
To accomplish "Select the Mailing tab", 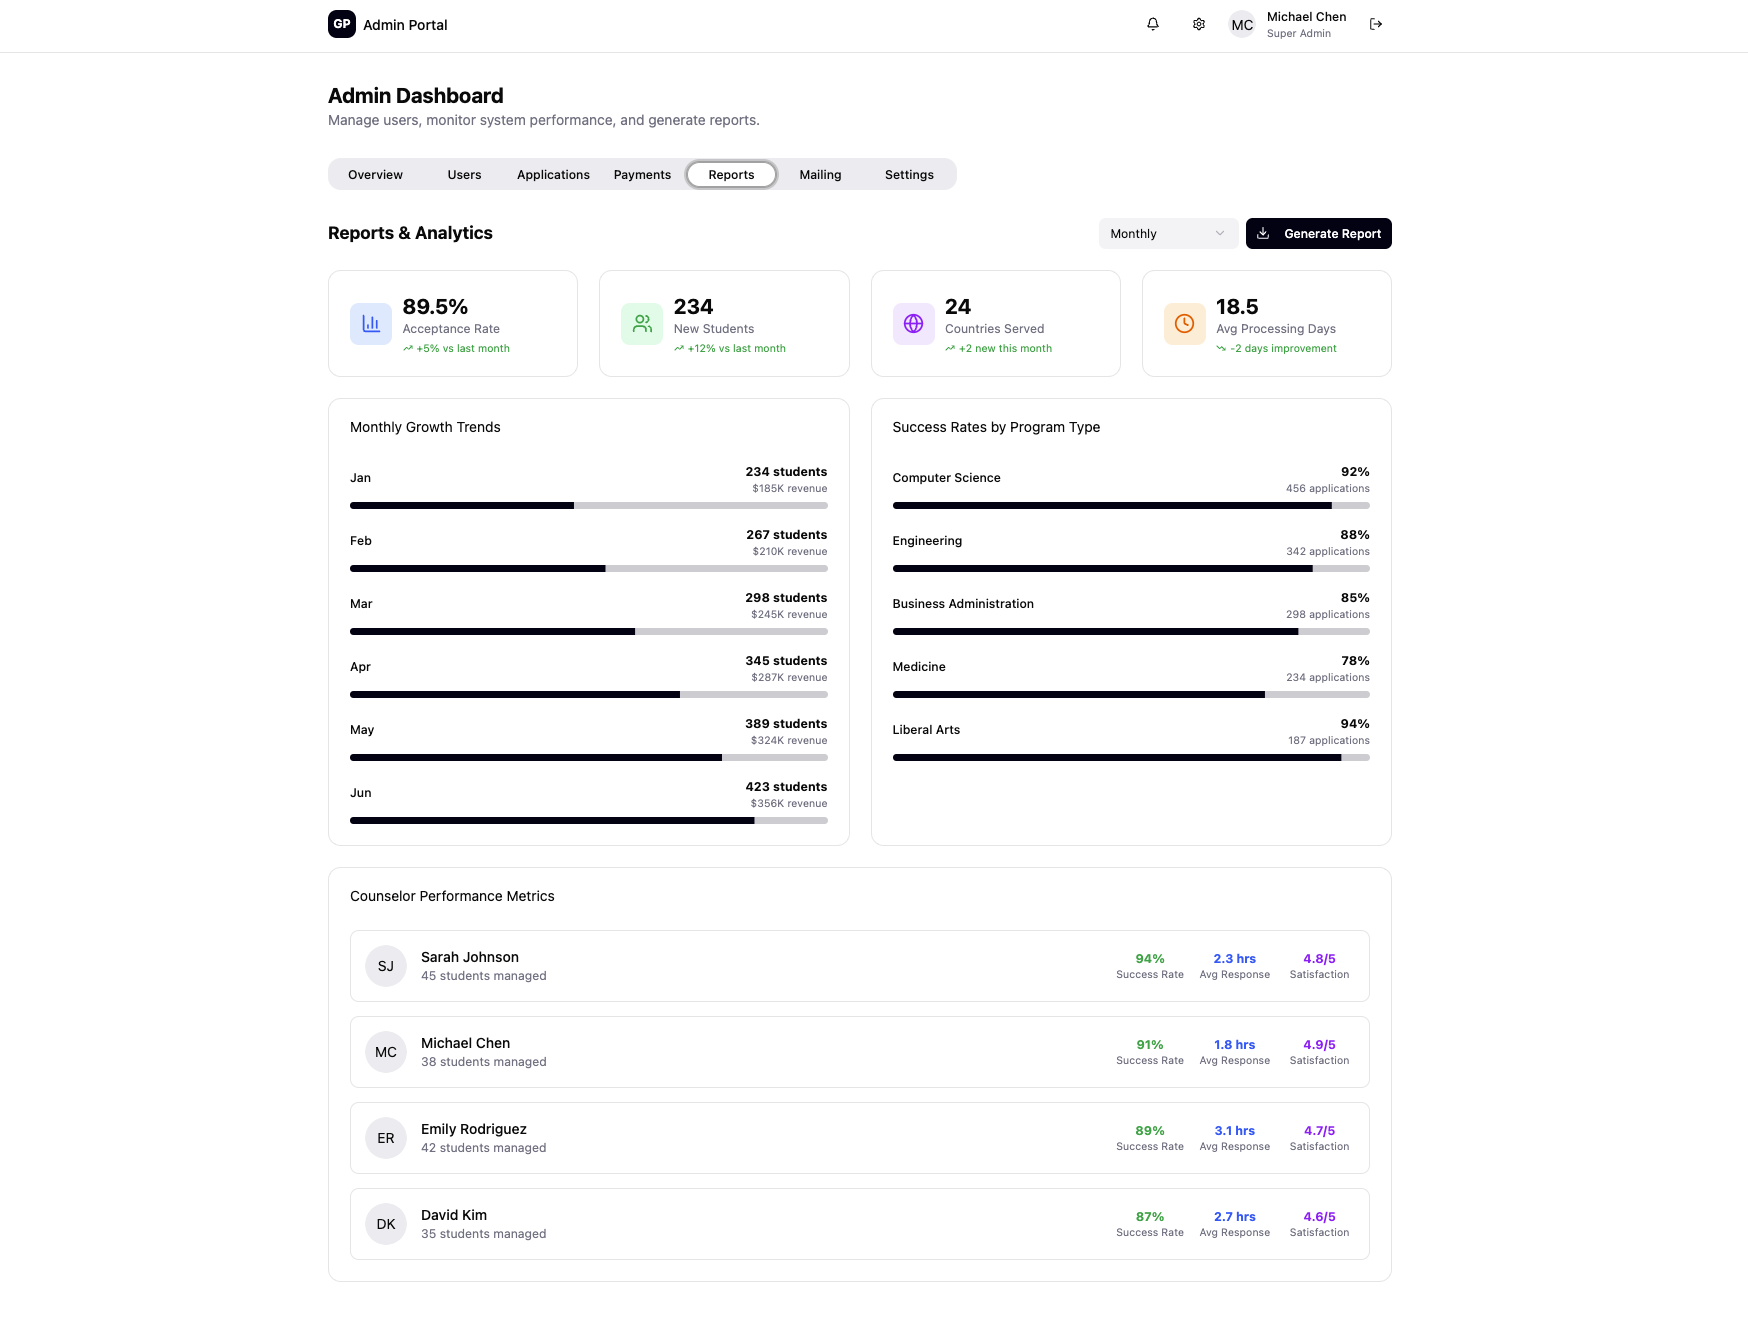I will point(820,175).
